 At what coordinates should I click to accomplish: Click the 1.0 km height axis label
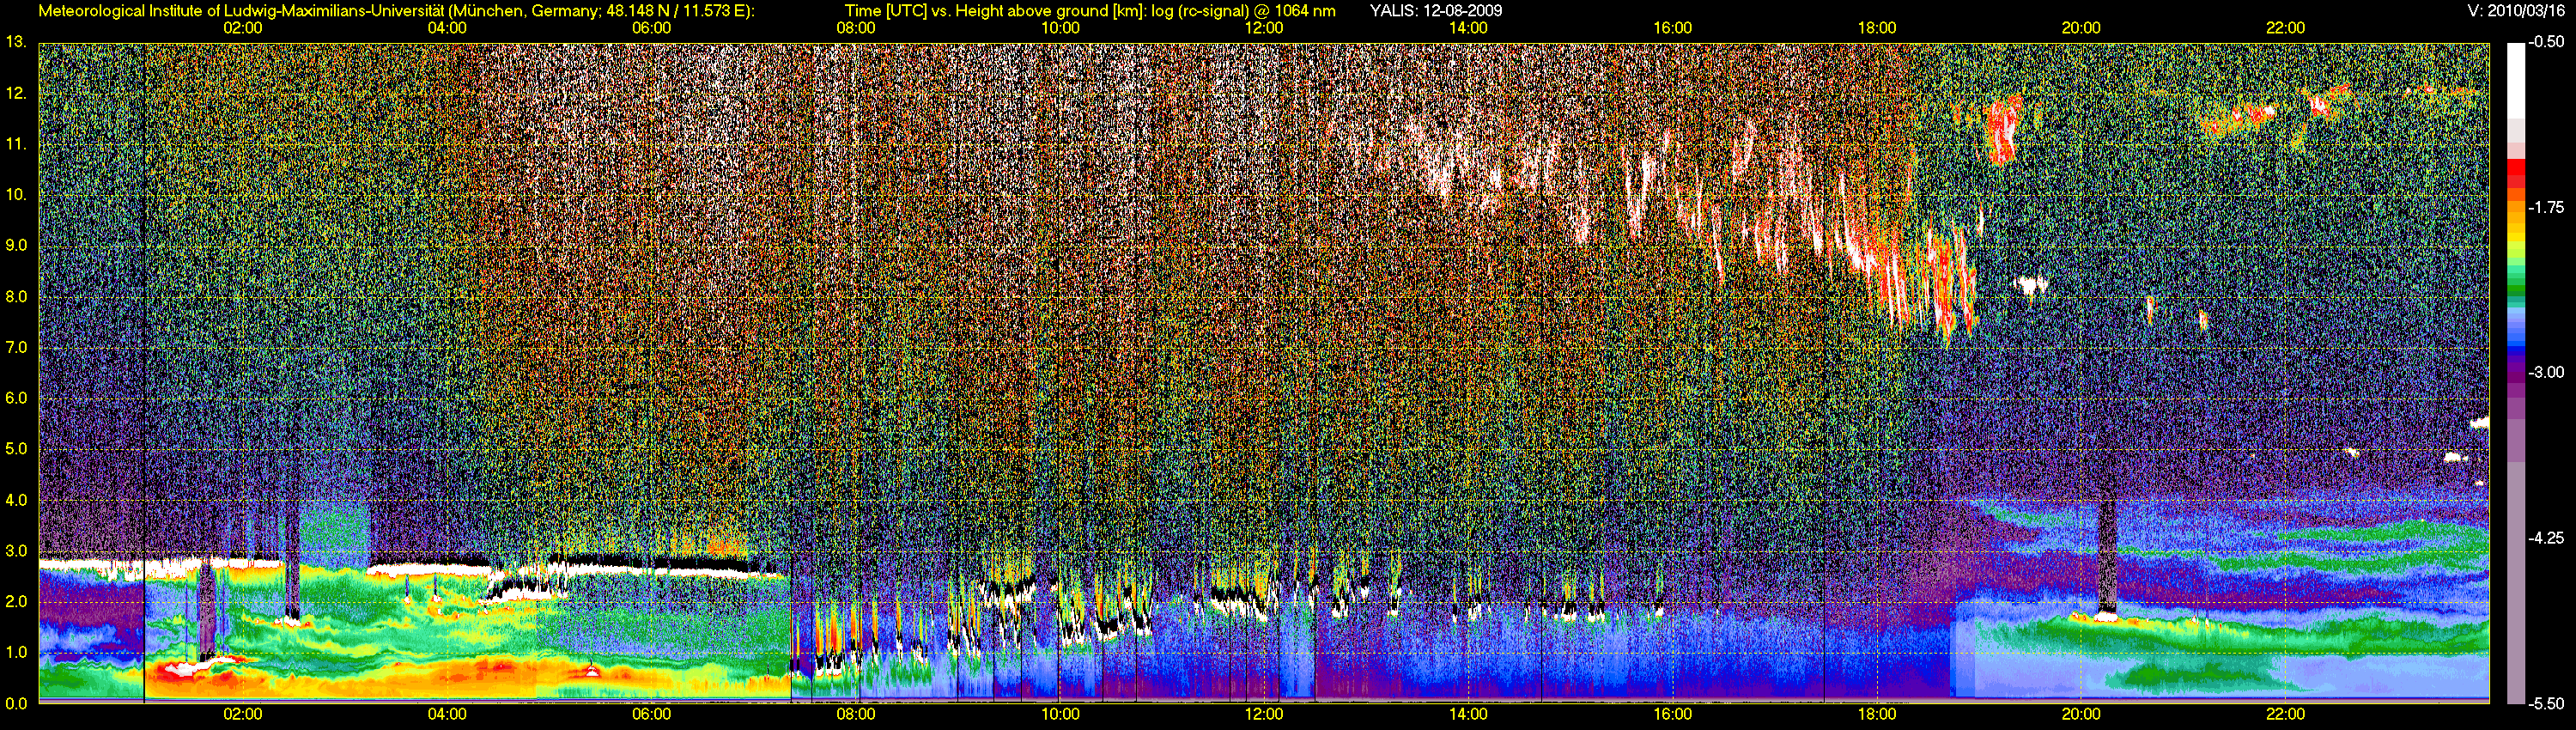[16, 653]
